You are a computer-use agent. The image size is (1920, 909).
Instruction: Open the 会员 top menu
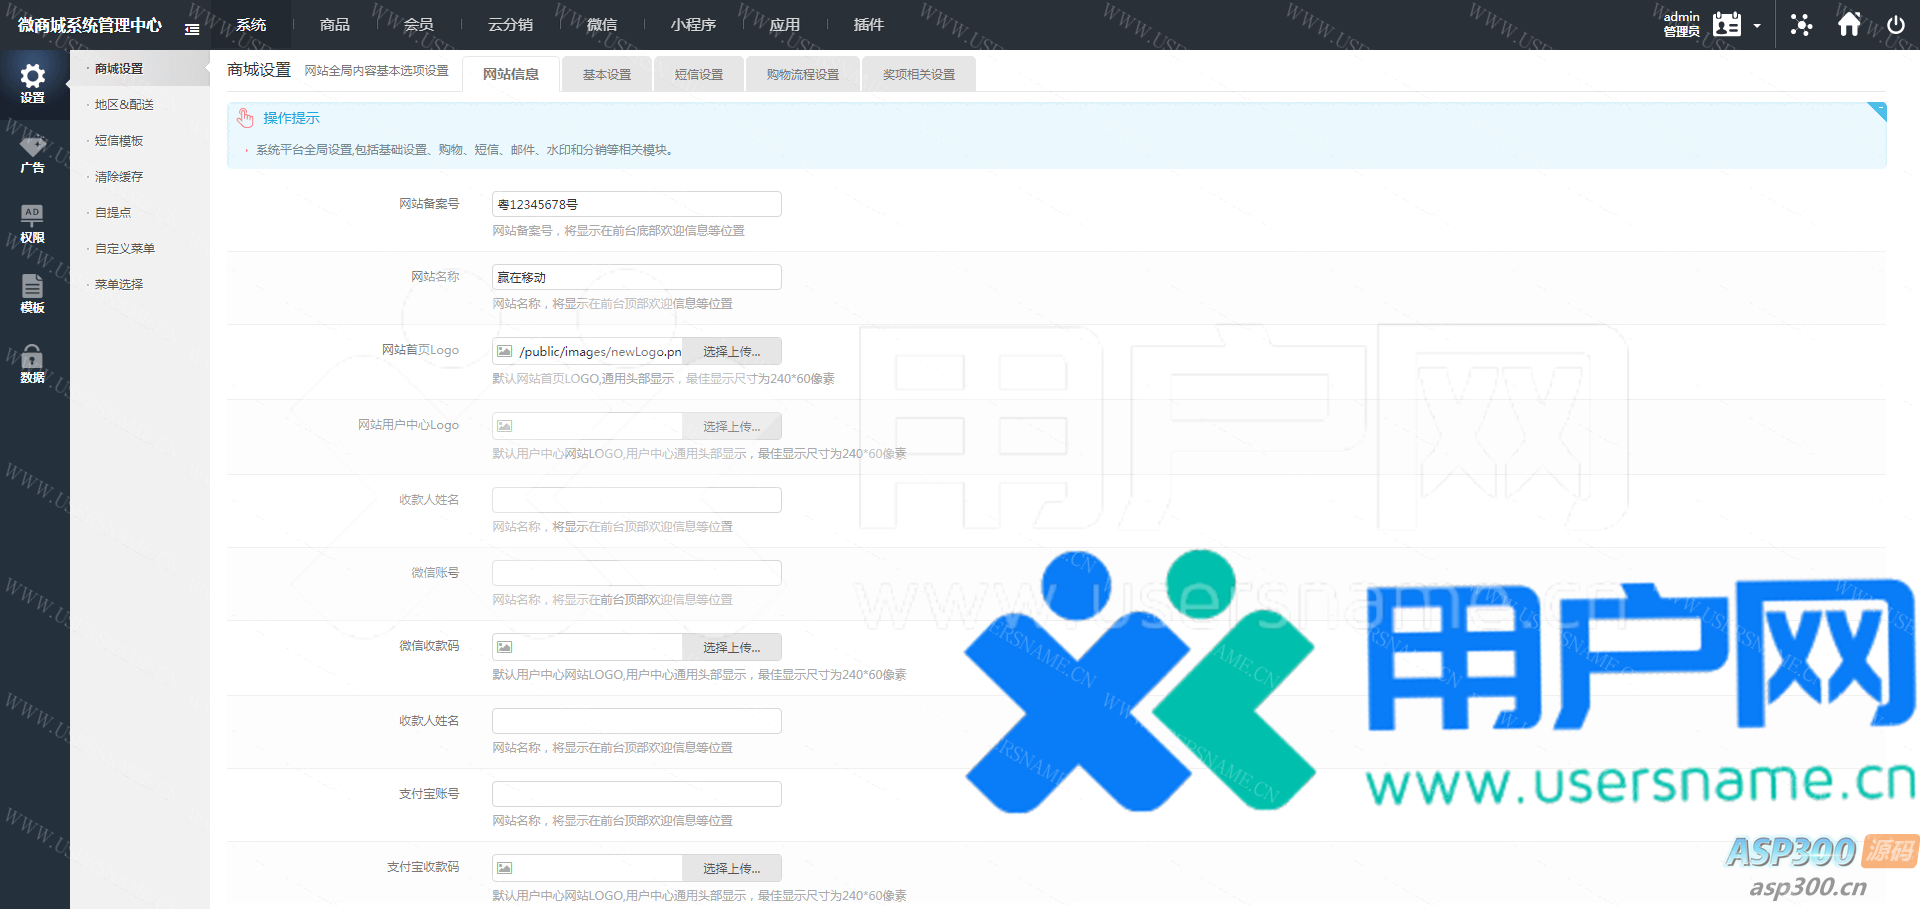click(x=419, y=25)
